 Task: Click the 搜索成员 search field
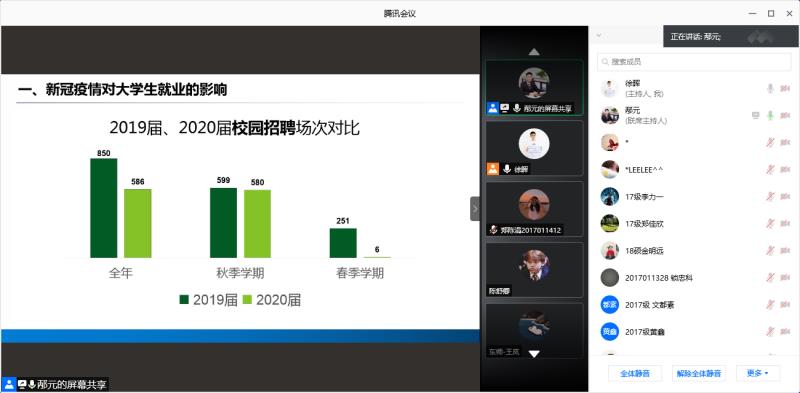click(x=694, y=62)
